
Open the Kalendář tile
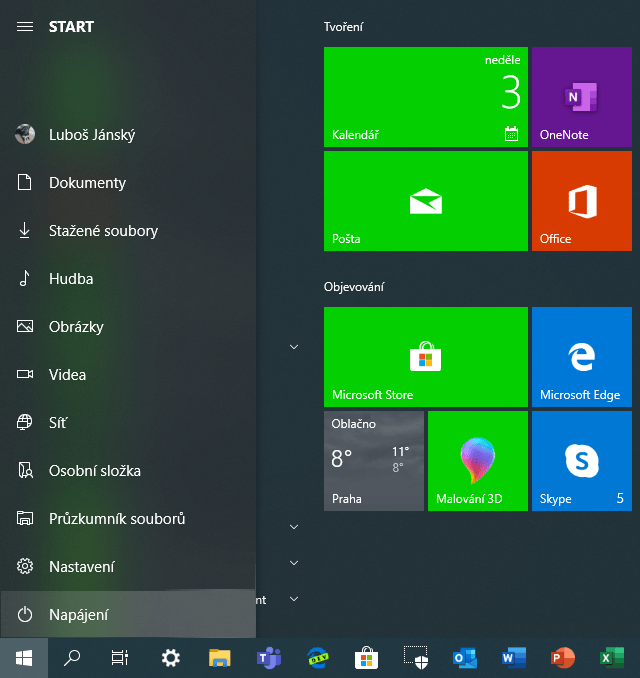point(425,97)
